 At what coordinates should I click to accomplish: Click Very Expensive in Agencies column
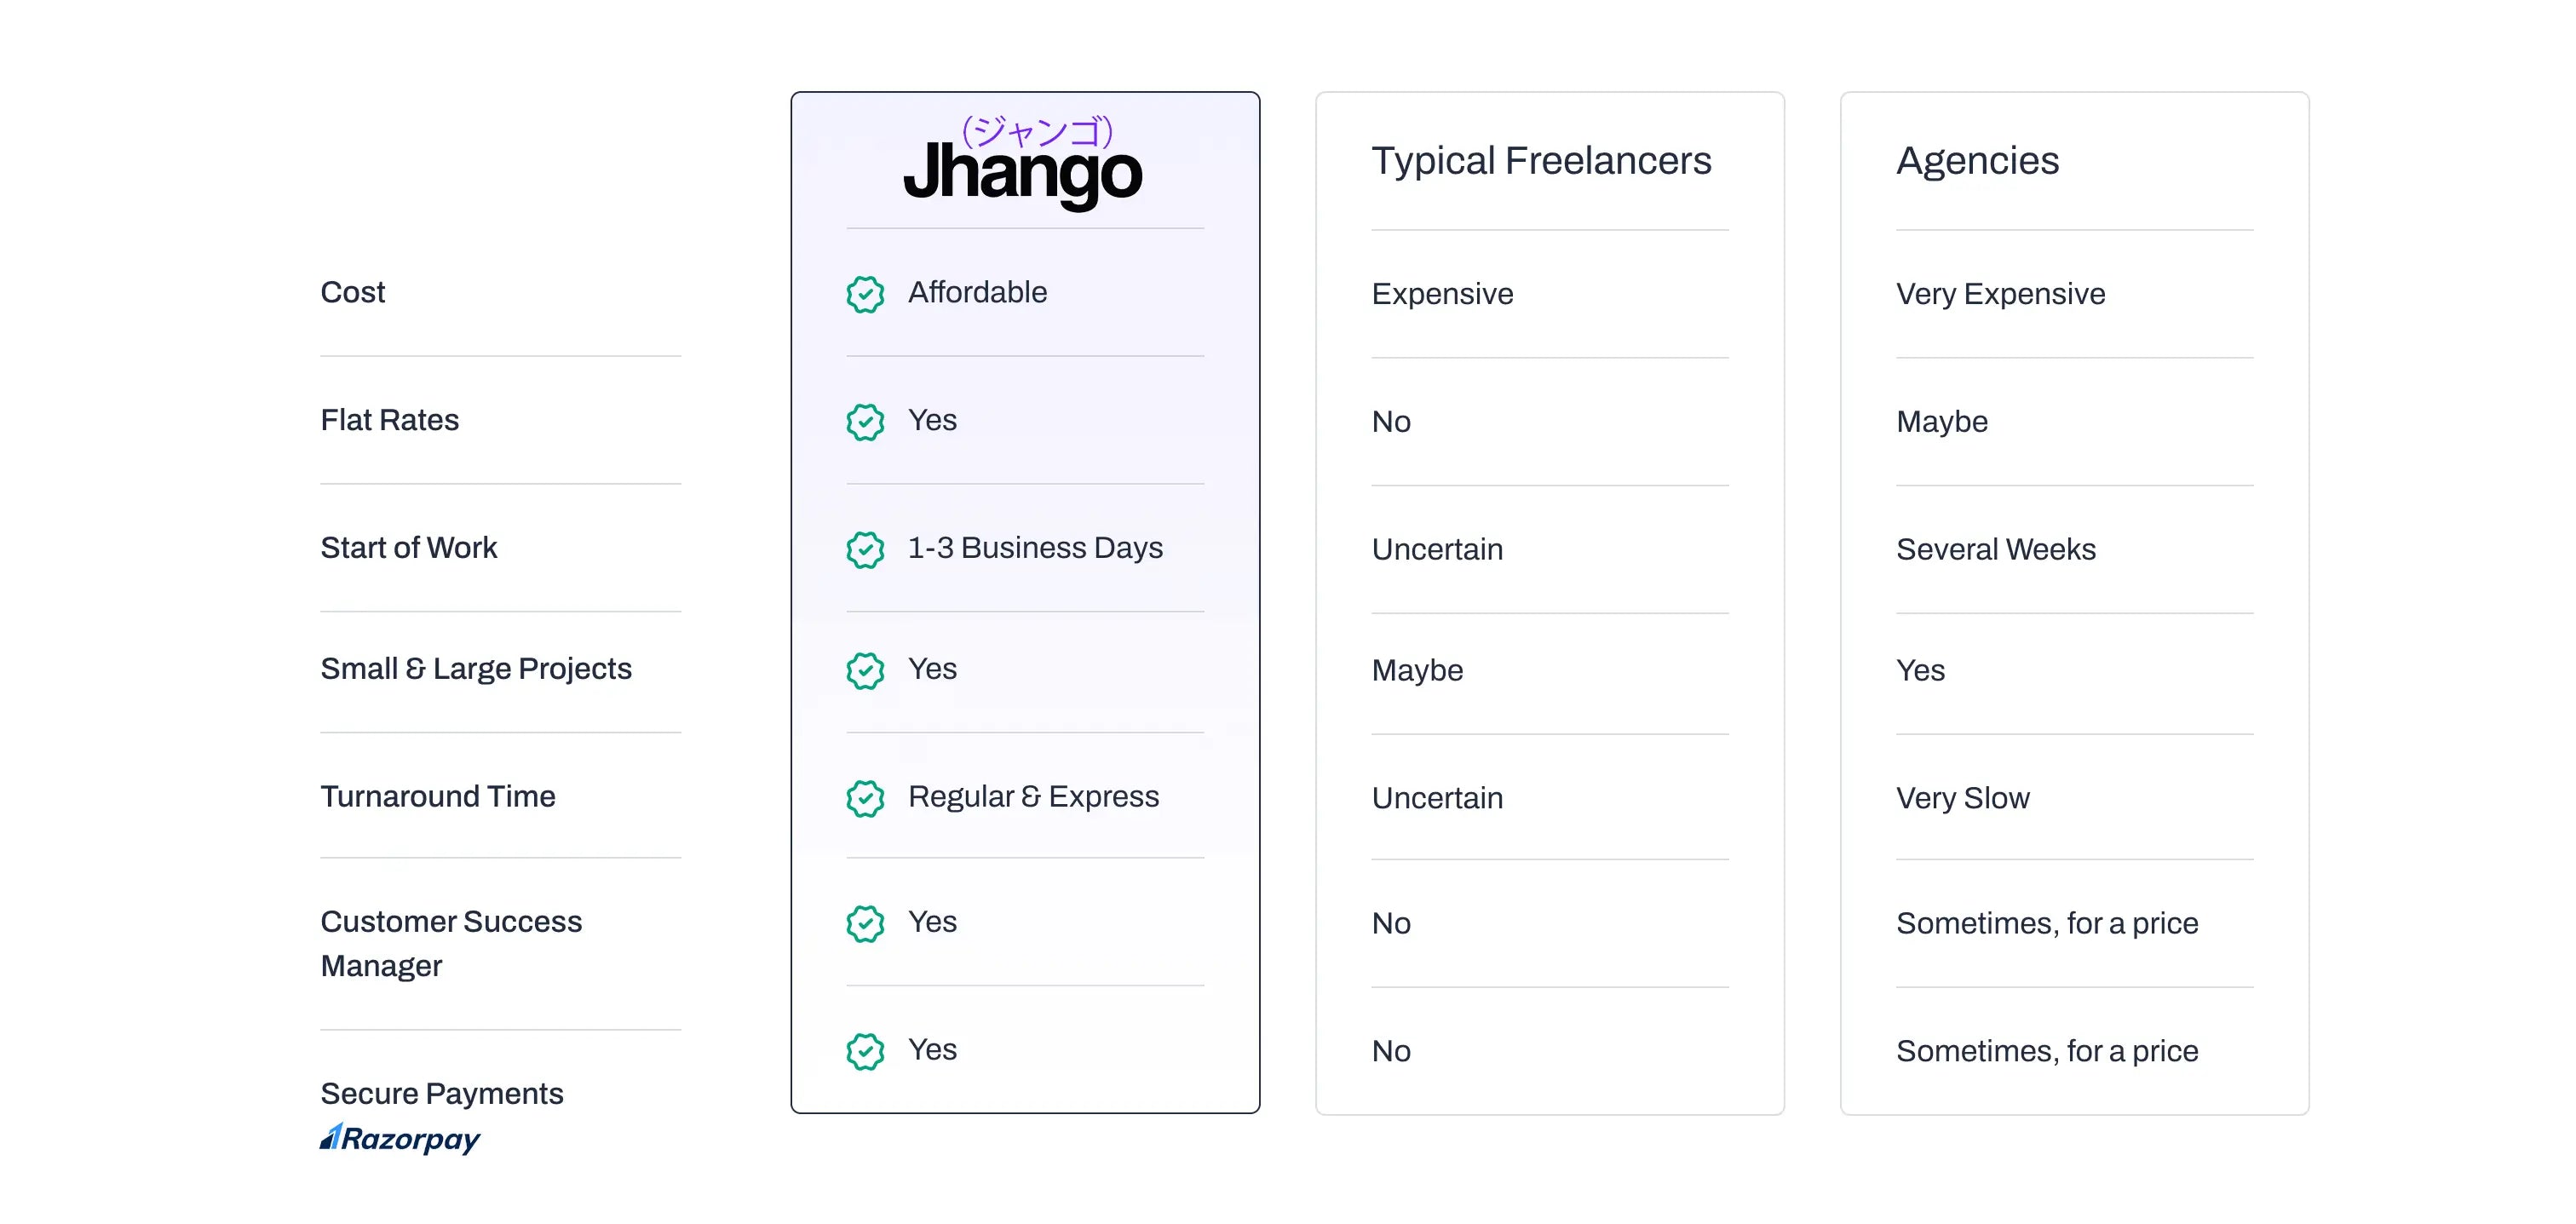pyautogui.click(x=2000, y=294)
